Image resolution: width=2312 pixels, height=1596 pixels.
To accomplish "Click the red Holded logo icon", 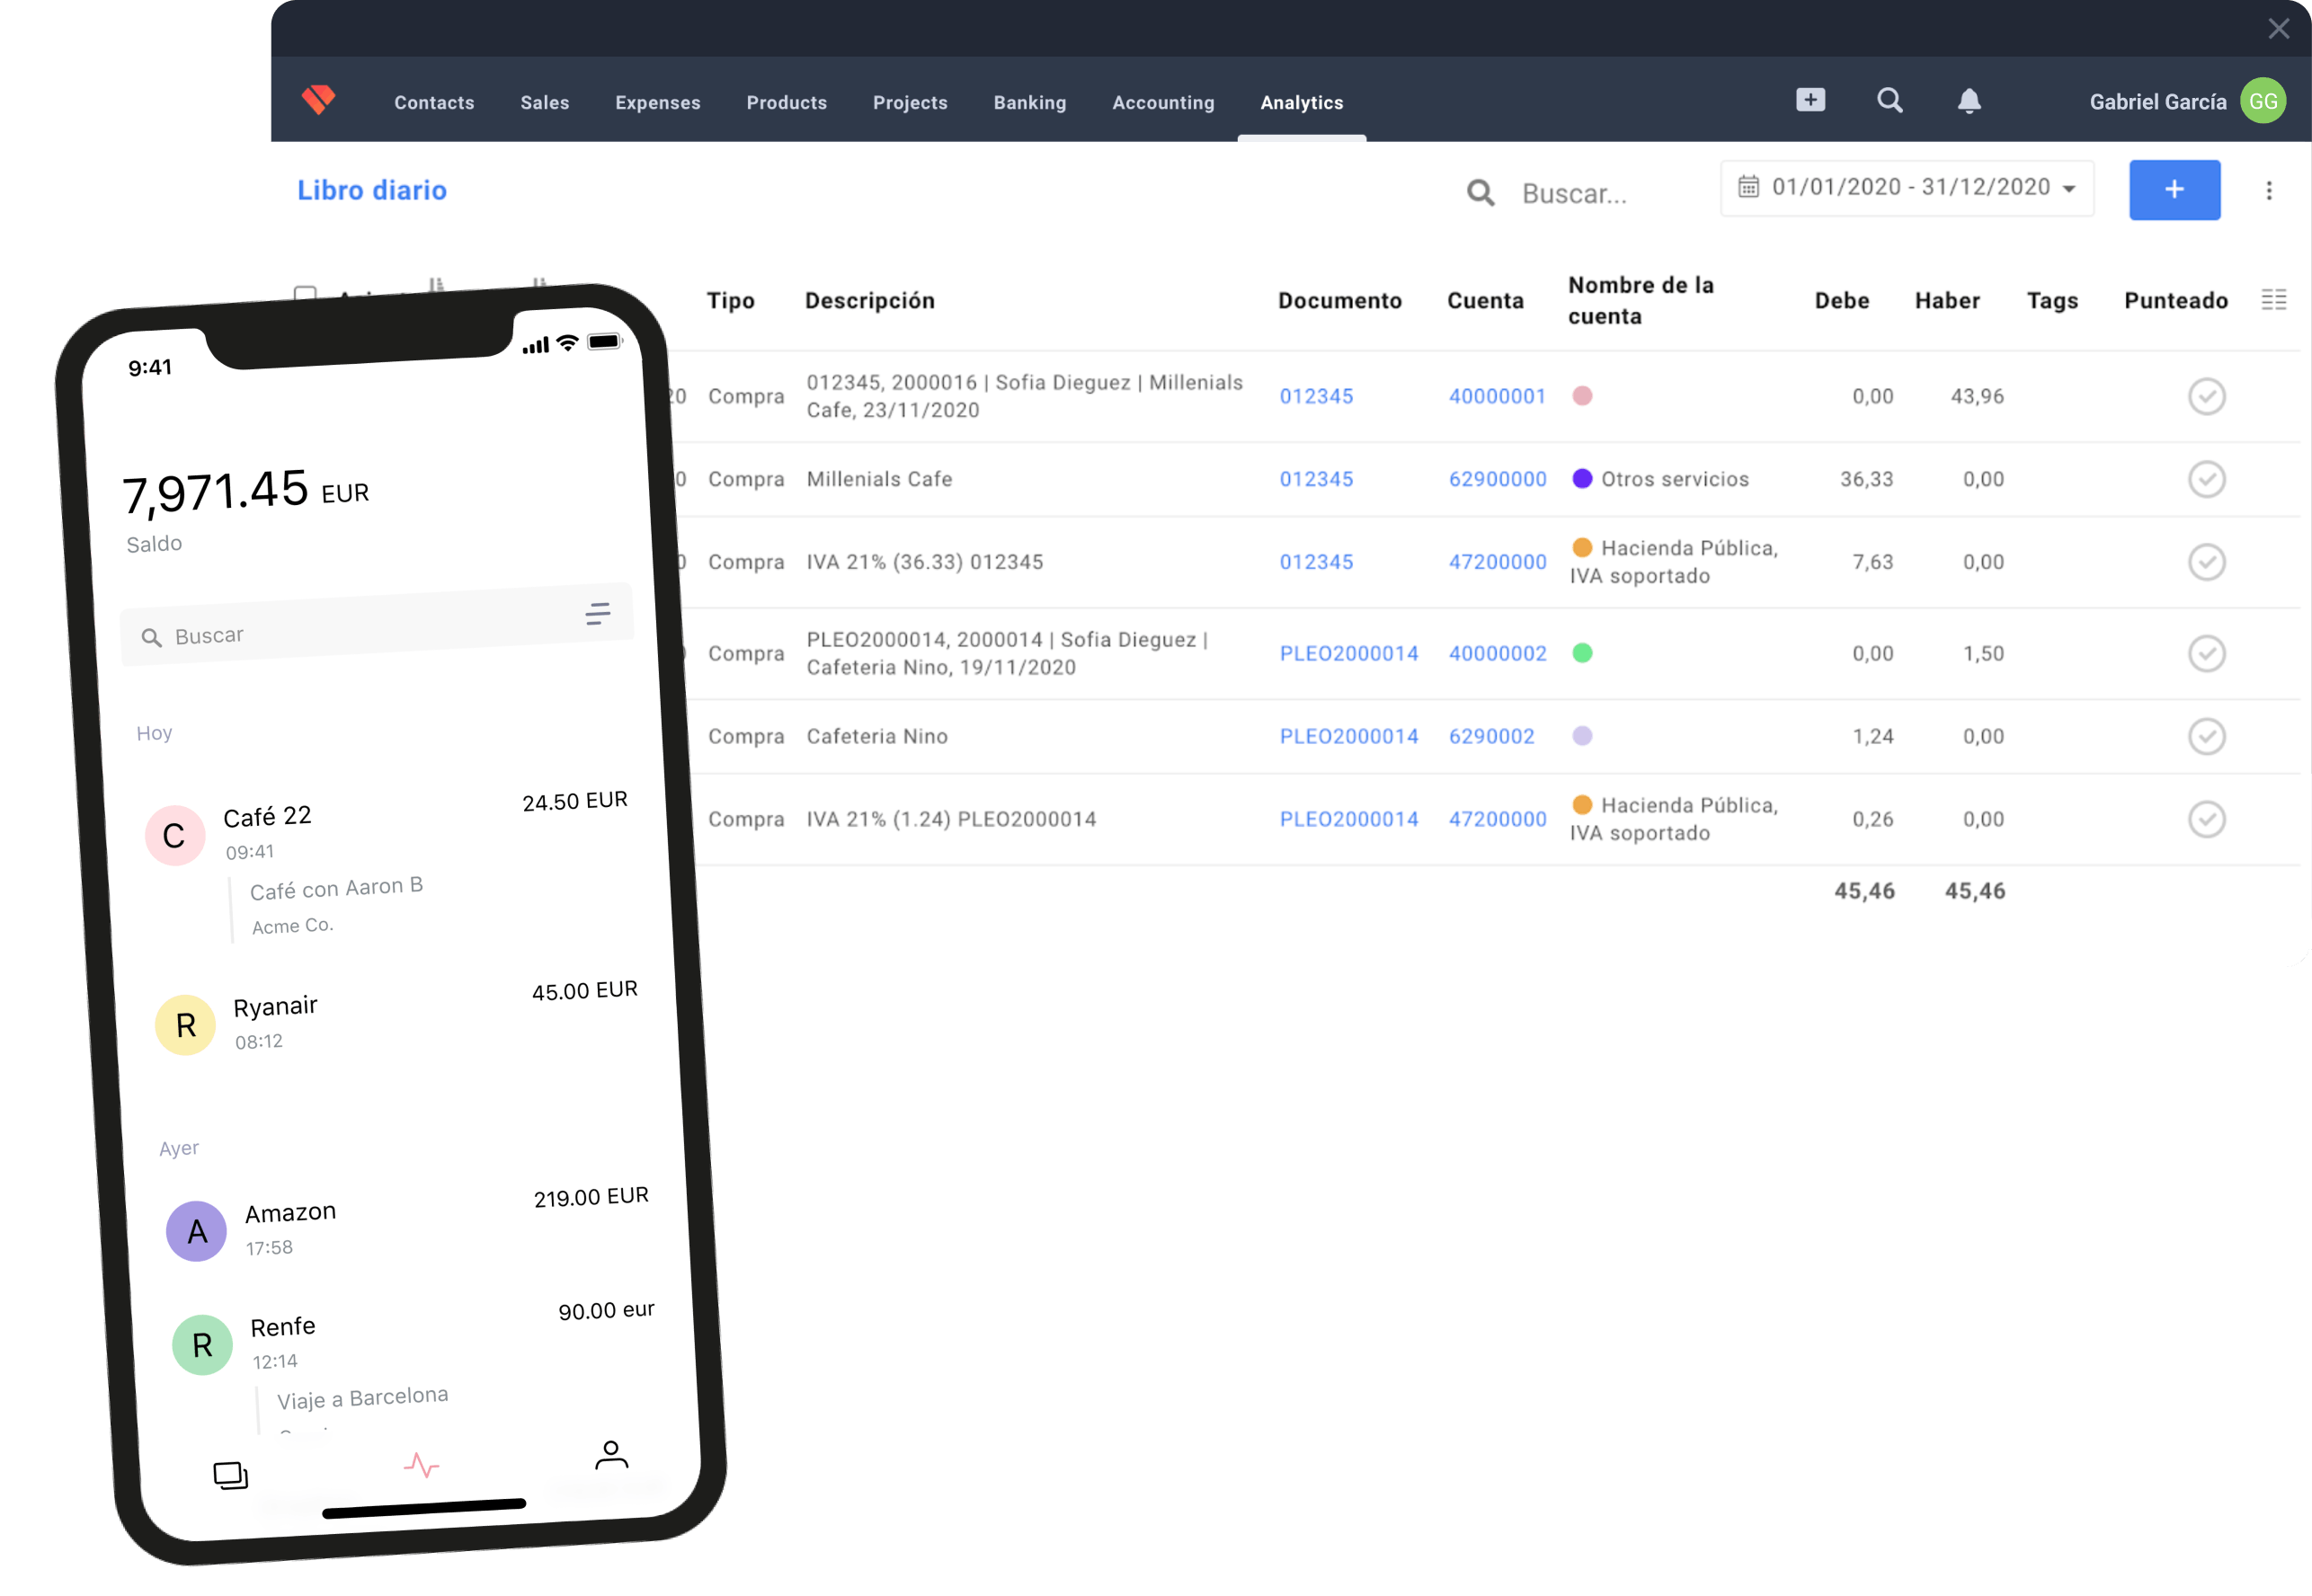I will [x=318, y=100].
